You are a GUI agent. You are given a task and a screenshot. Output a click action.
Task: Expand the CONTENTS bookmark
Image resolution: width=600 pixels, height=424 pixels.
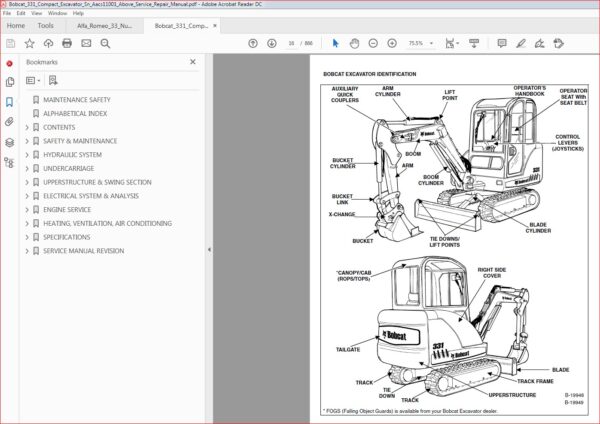pyautogui.click(x=27, y=127)
